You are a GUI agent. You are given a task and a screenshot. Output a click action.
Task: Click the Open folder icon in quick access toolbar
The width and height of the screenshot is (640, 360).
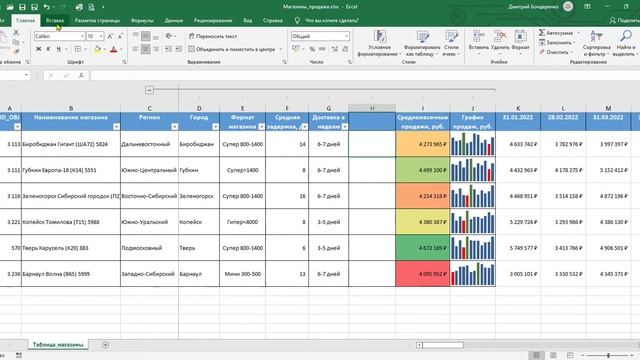(x=10, y=7)
